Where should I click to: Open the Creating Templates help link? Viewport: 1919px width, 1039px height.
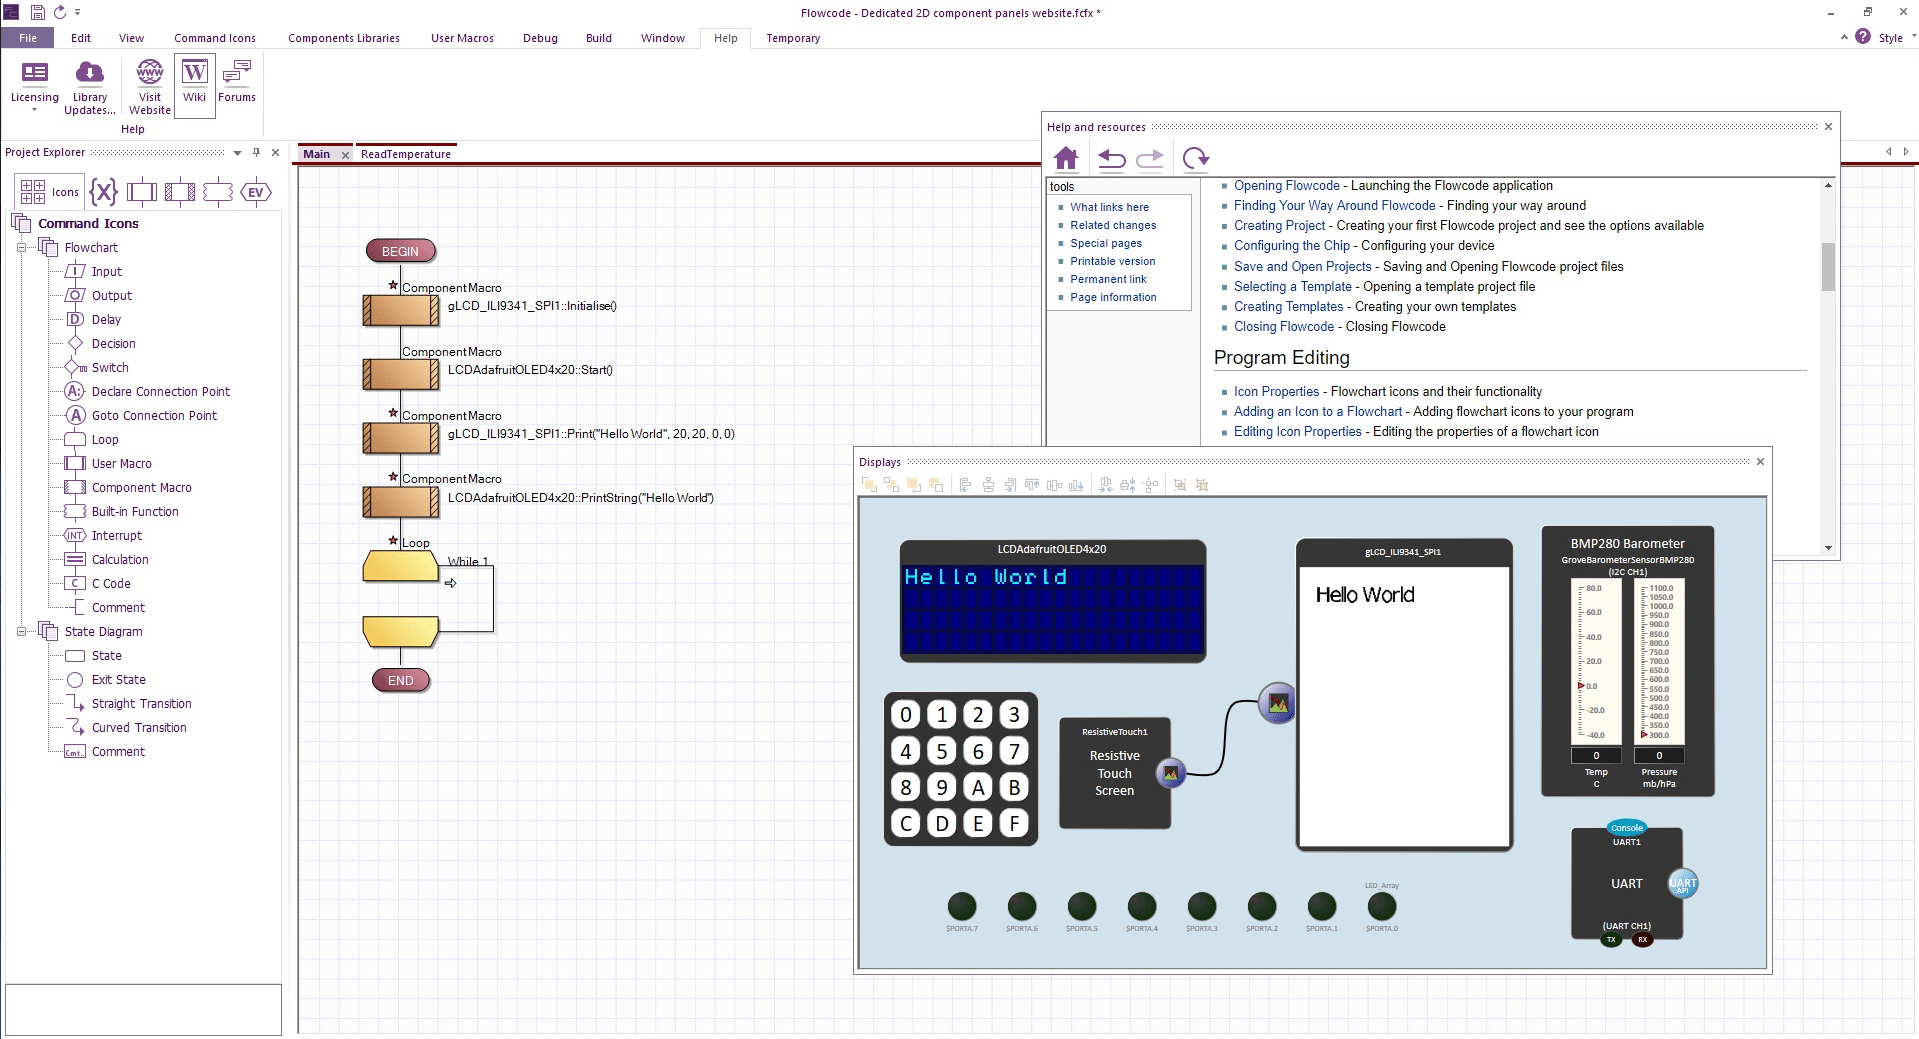(x=1288, y=306)
